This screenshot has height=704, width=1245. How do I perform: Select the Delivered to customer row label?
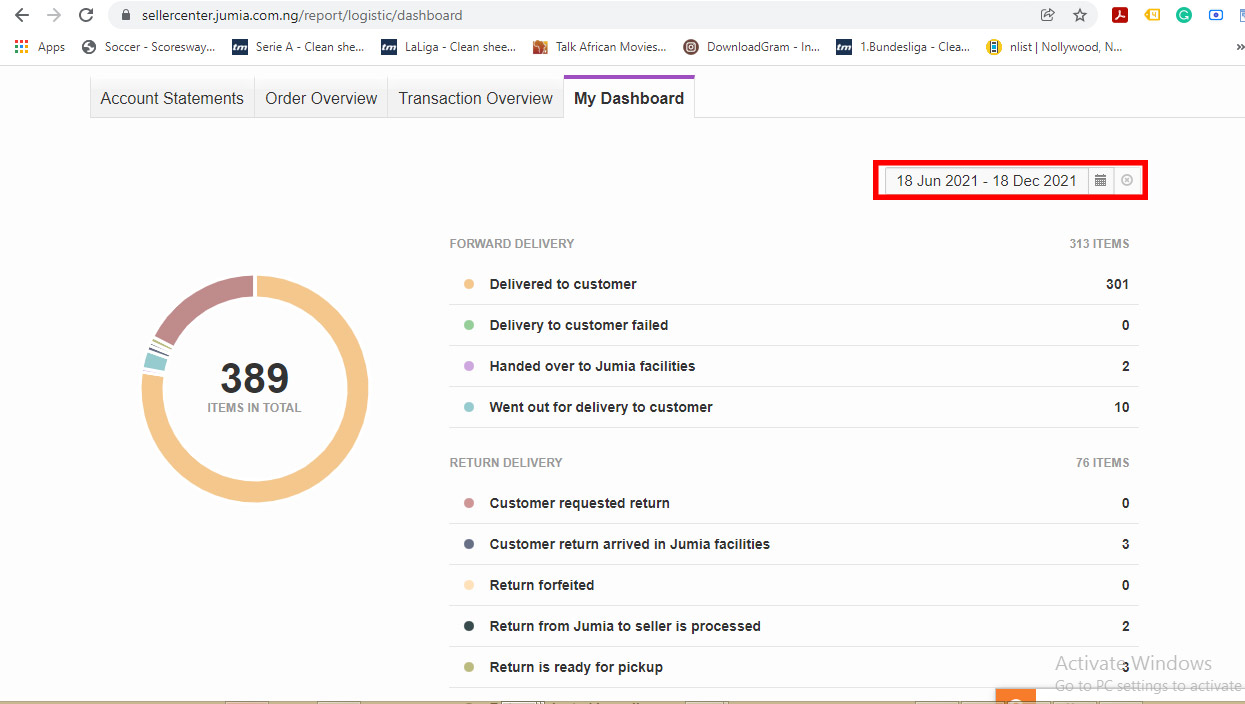[563, 284]
